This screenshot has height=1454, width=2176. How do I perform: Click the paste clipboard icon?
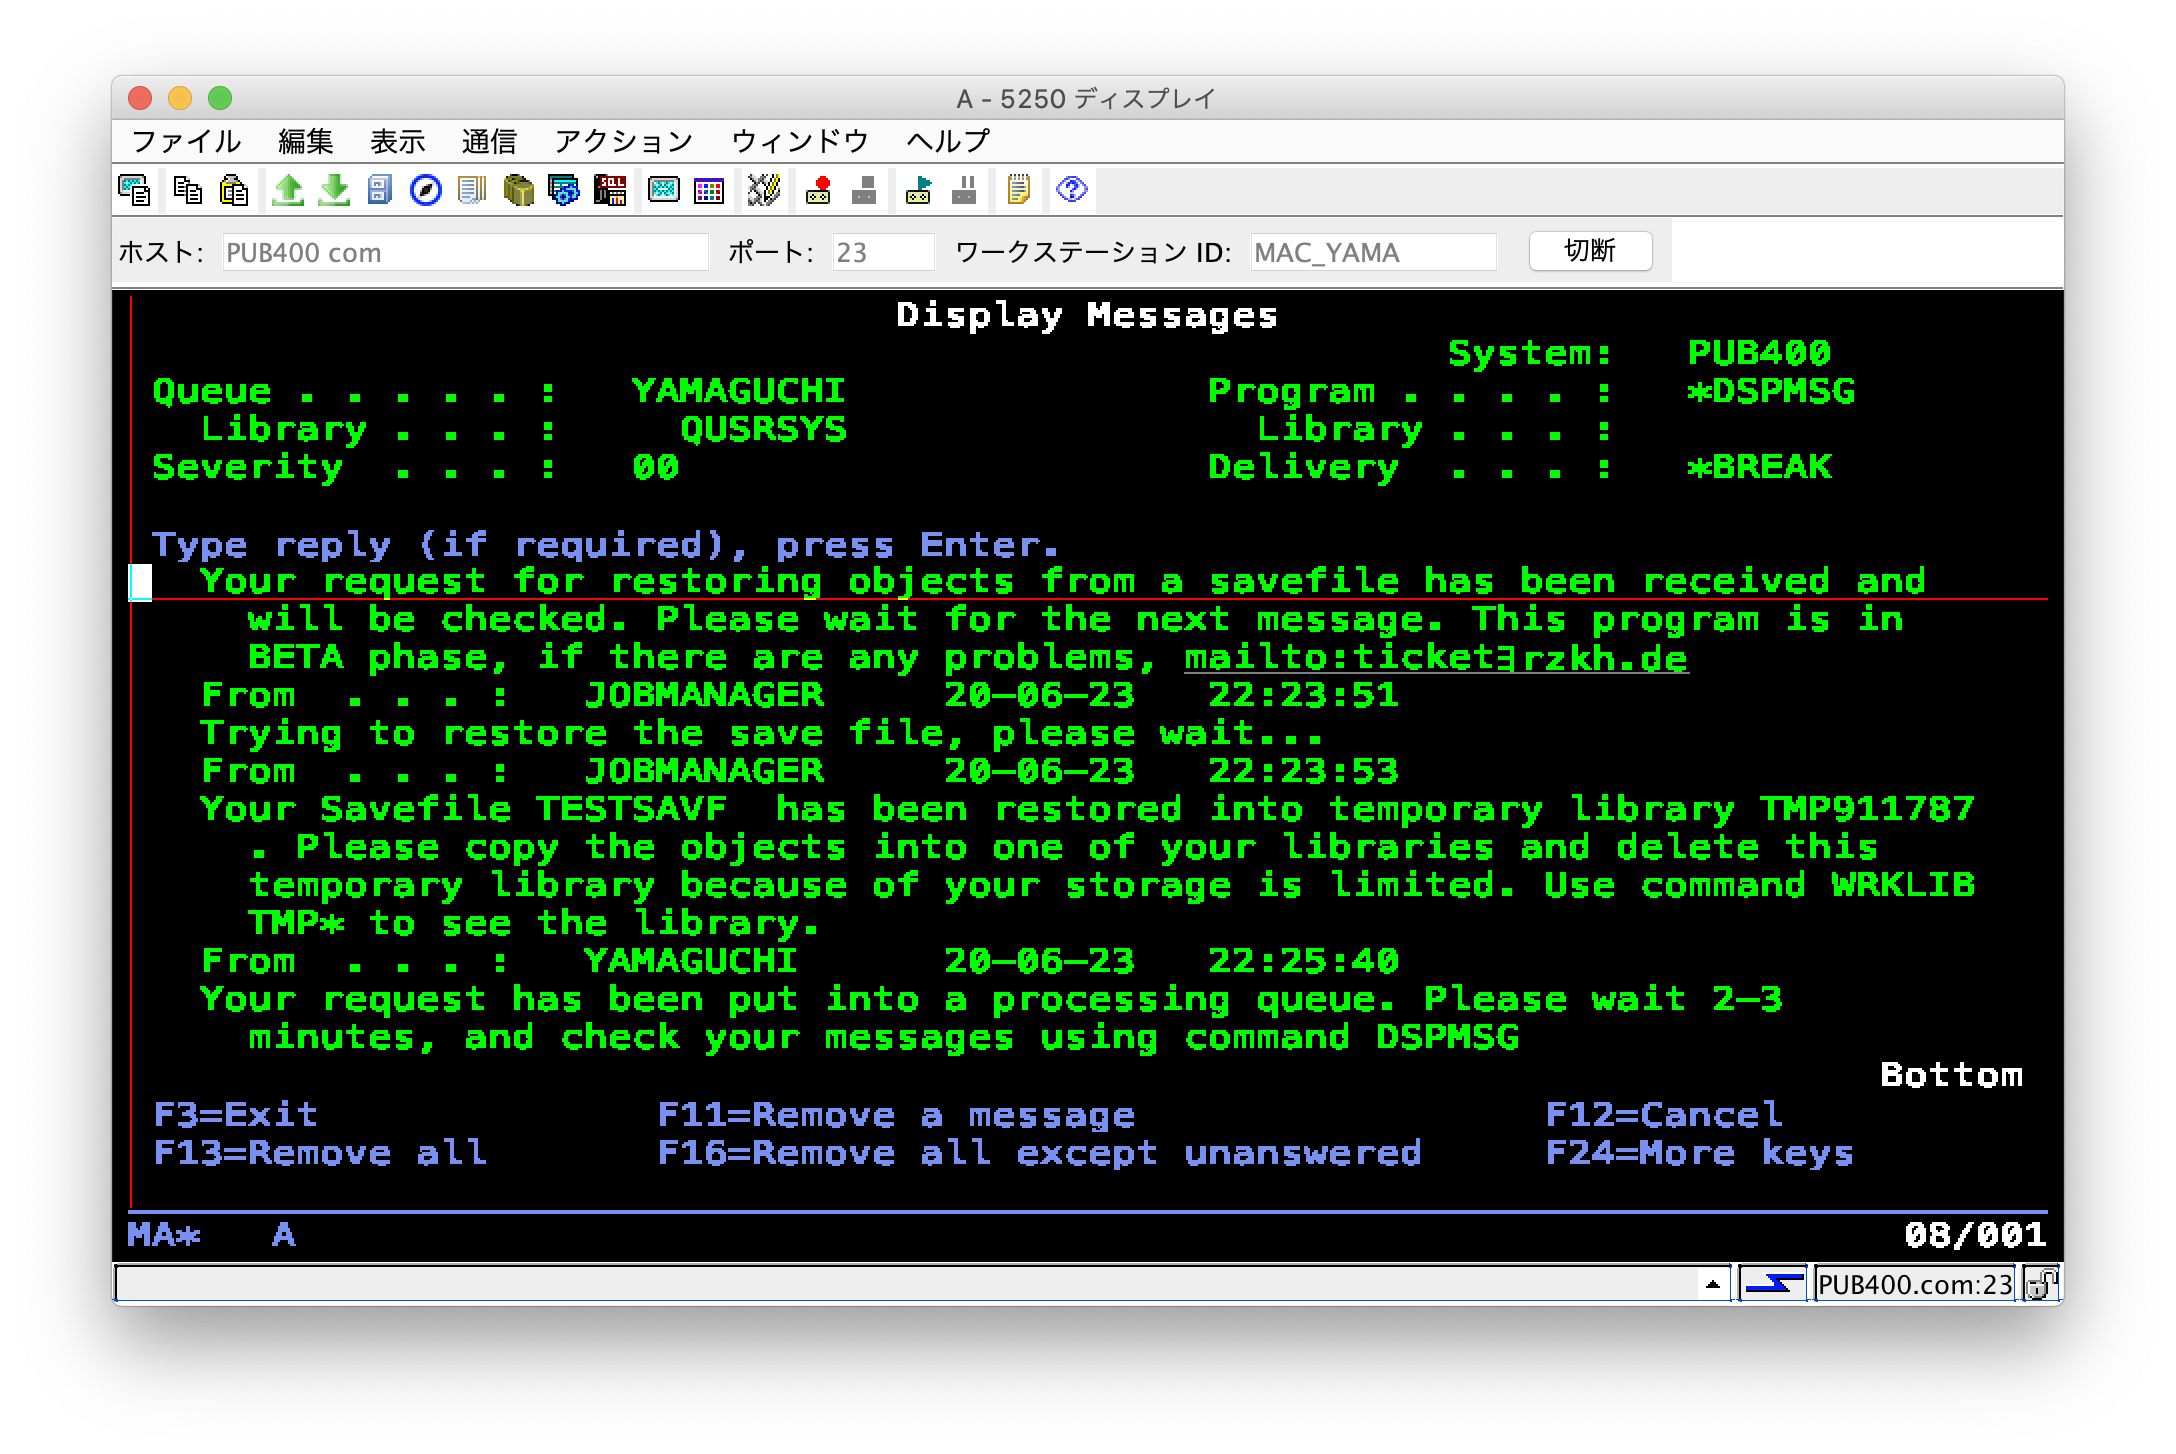[234, 190]
